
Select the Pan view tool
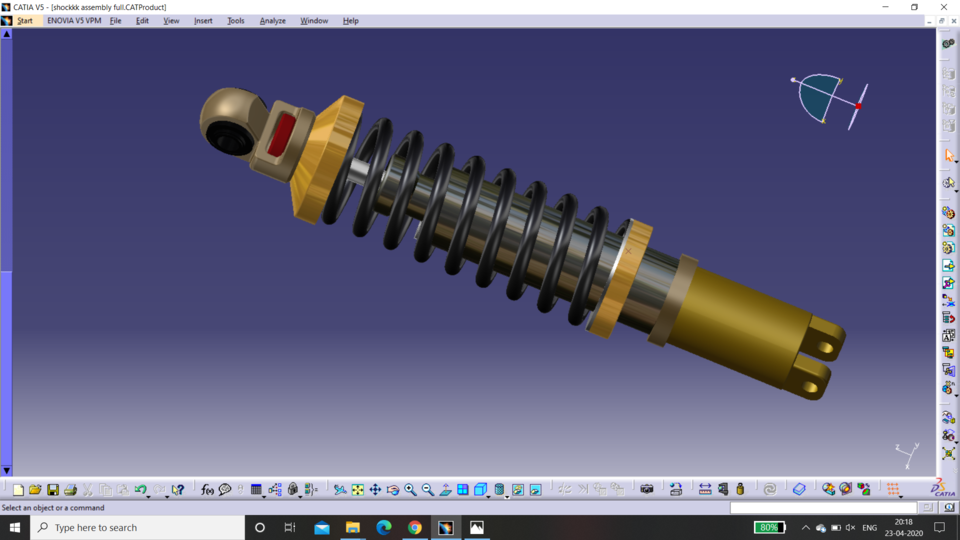pyautogui.click(x=375, y=489)
